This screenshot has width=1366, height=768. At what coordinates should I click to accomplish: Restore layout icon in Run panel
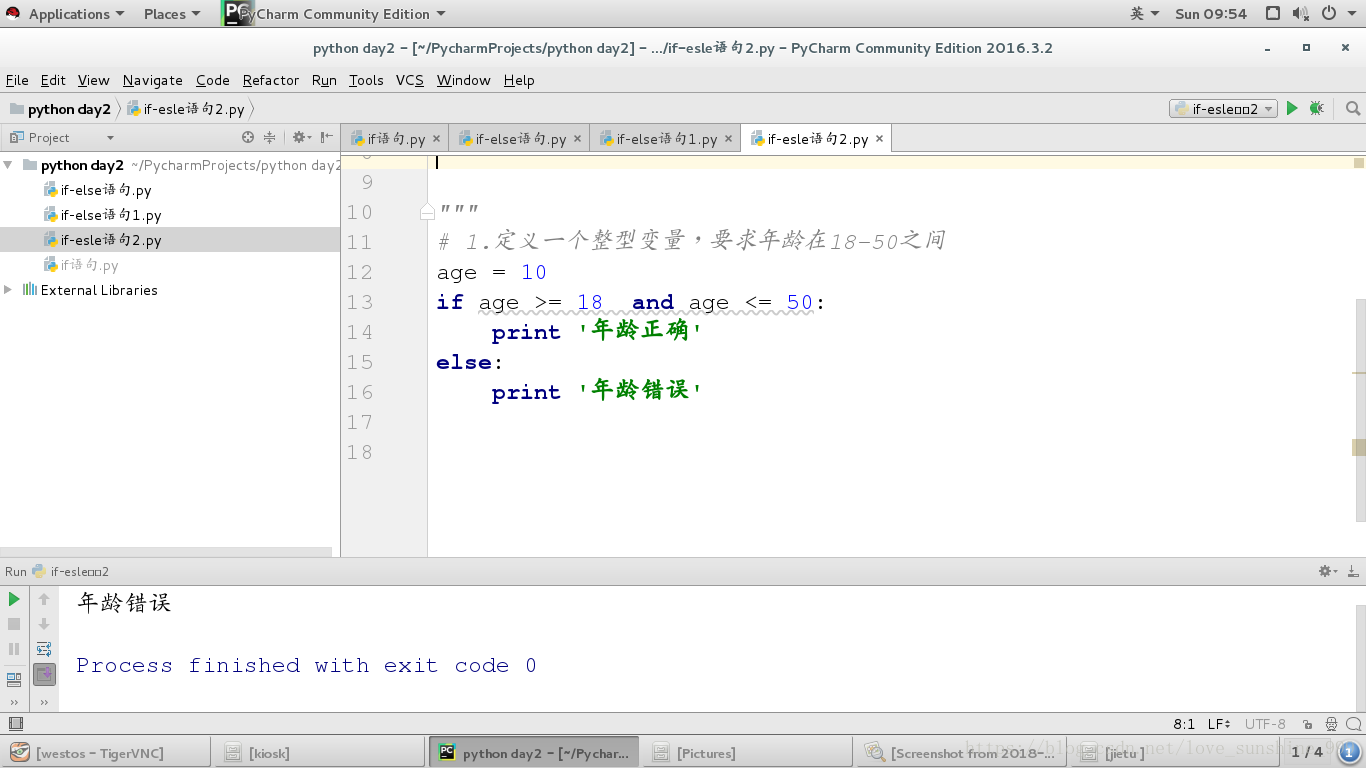tap(14, 680)
